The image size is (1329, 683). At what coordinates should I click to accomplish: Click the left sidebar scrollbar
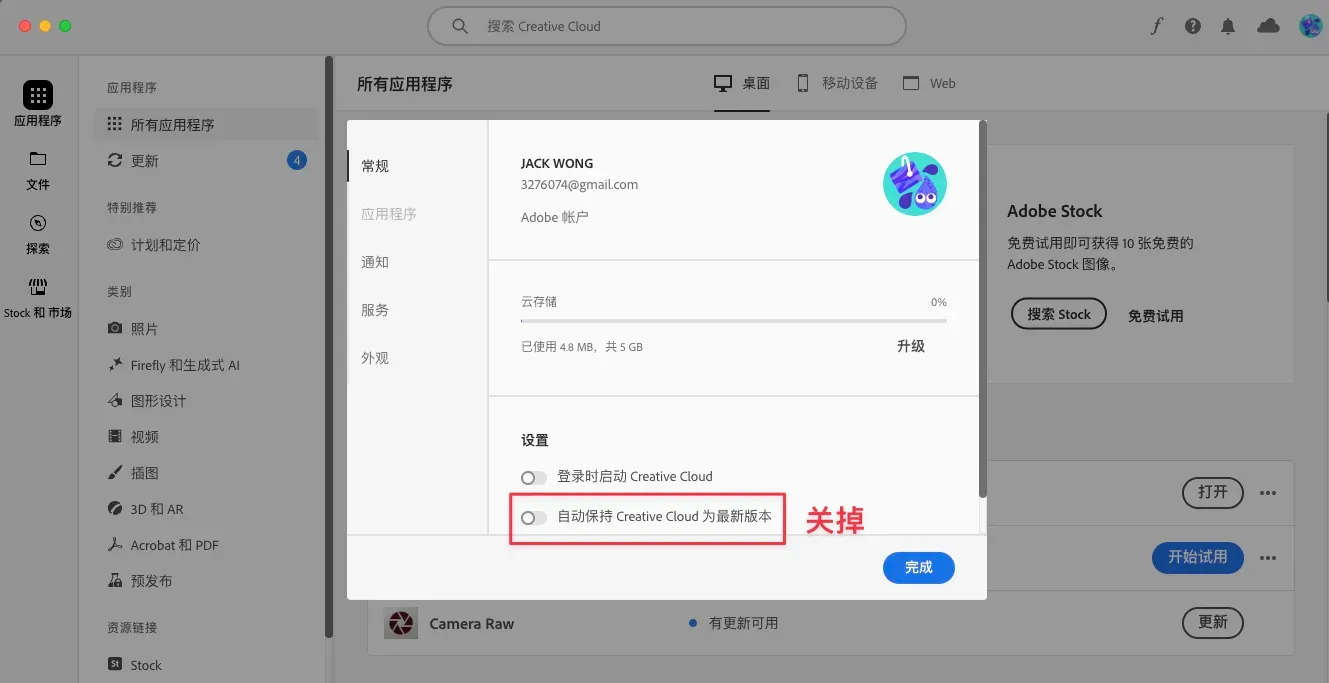[329, 348]
